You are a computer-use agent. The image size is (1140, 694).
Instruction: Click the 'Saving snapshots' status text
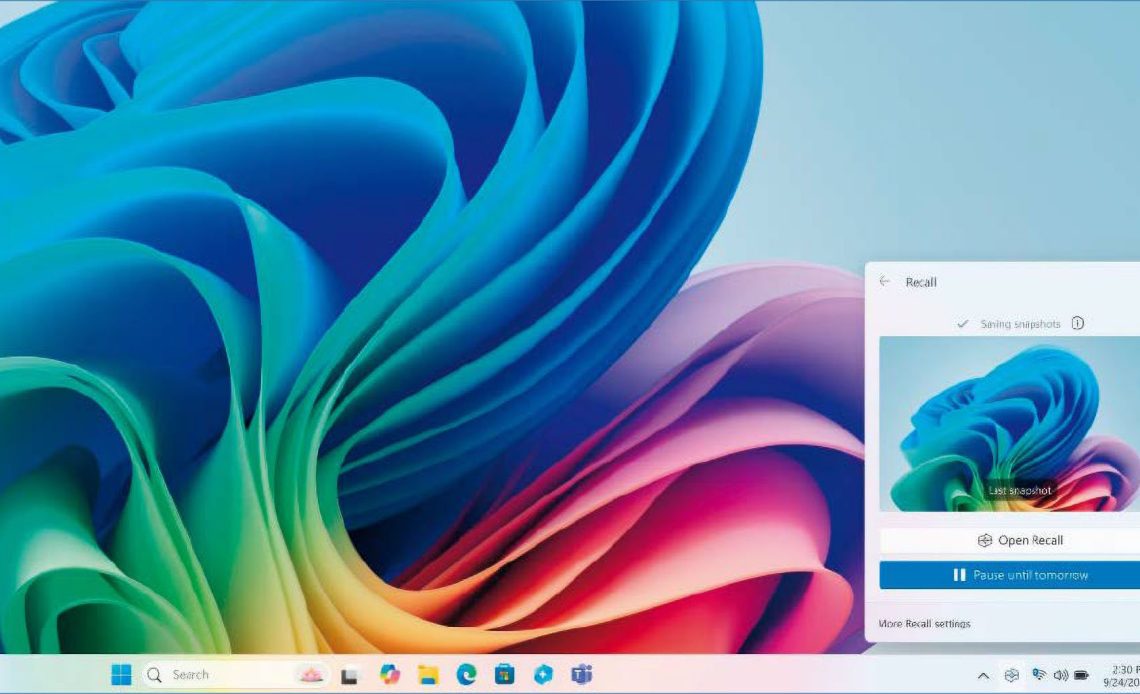click(1020, 324)
